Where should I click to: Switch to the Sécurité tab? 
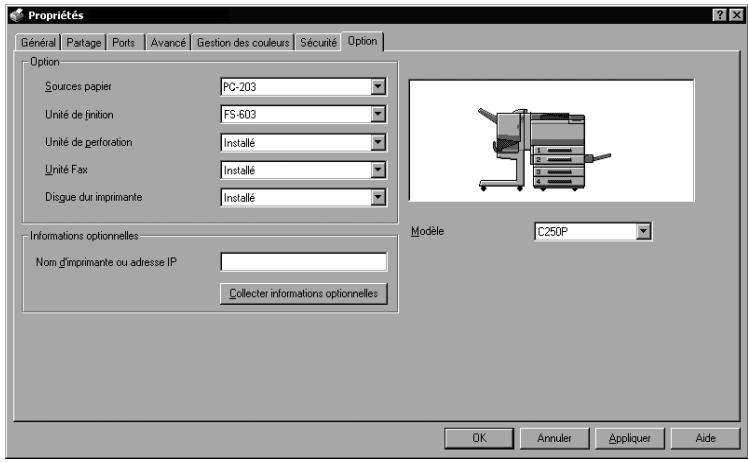click(318, 42)
